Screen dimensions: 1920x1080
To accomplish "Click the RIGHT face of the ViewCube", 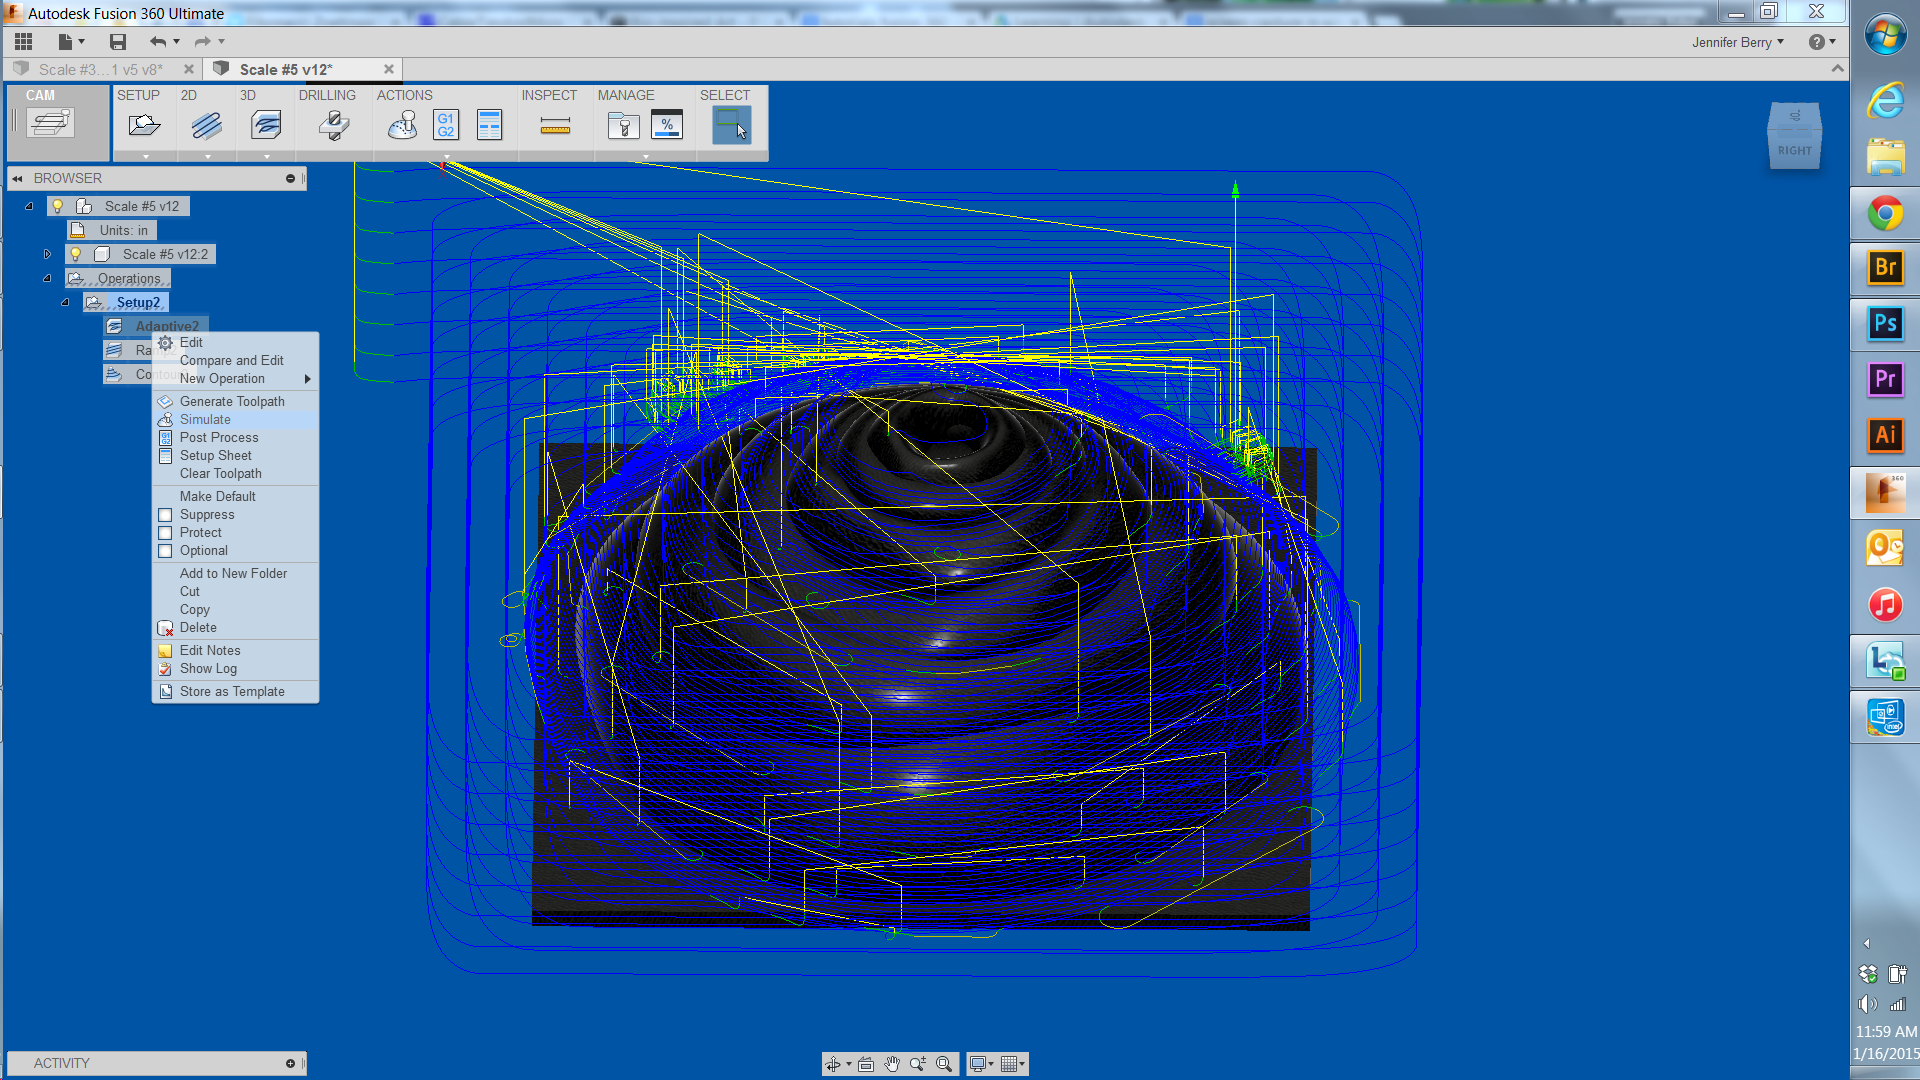I will click(x=1795, y=150).
